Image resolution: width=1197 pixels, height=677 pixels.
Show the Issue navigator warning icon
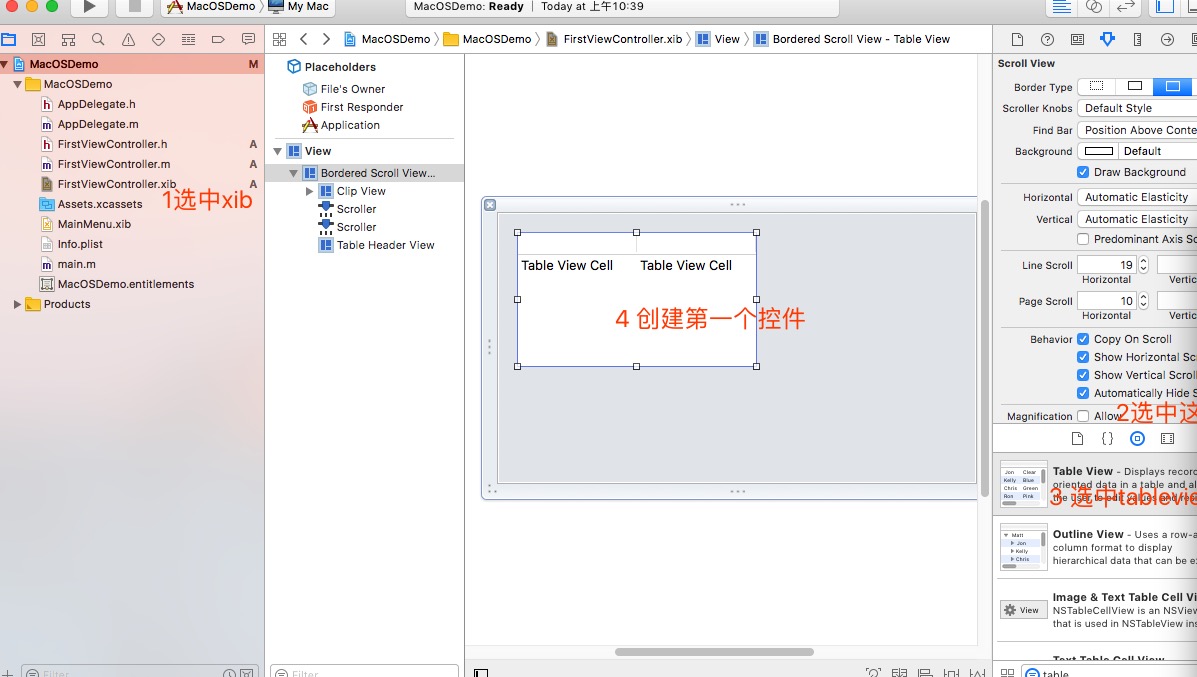[x=128, y=40]
